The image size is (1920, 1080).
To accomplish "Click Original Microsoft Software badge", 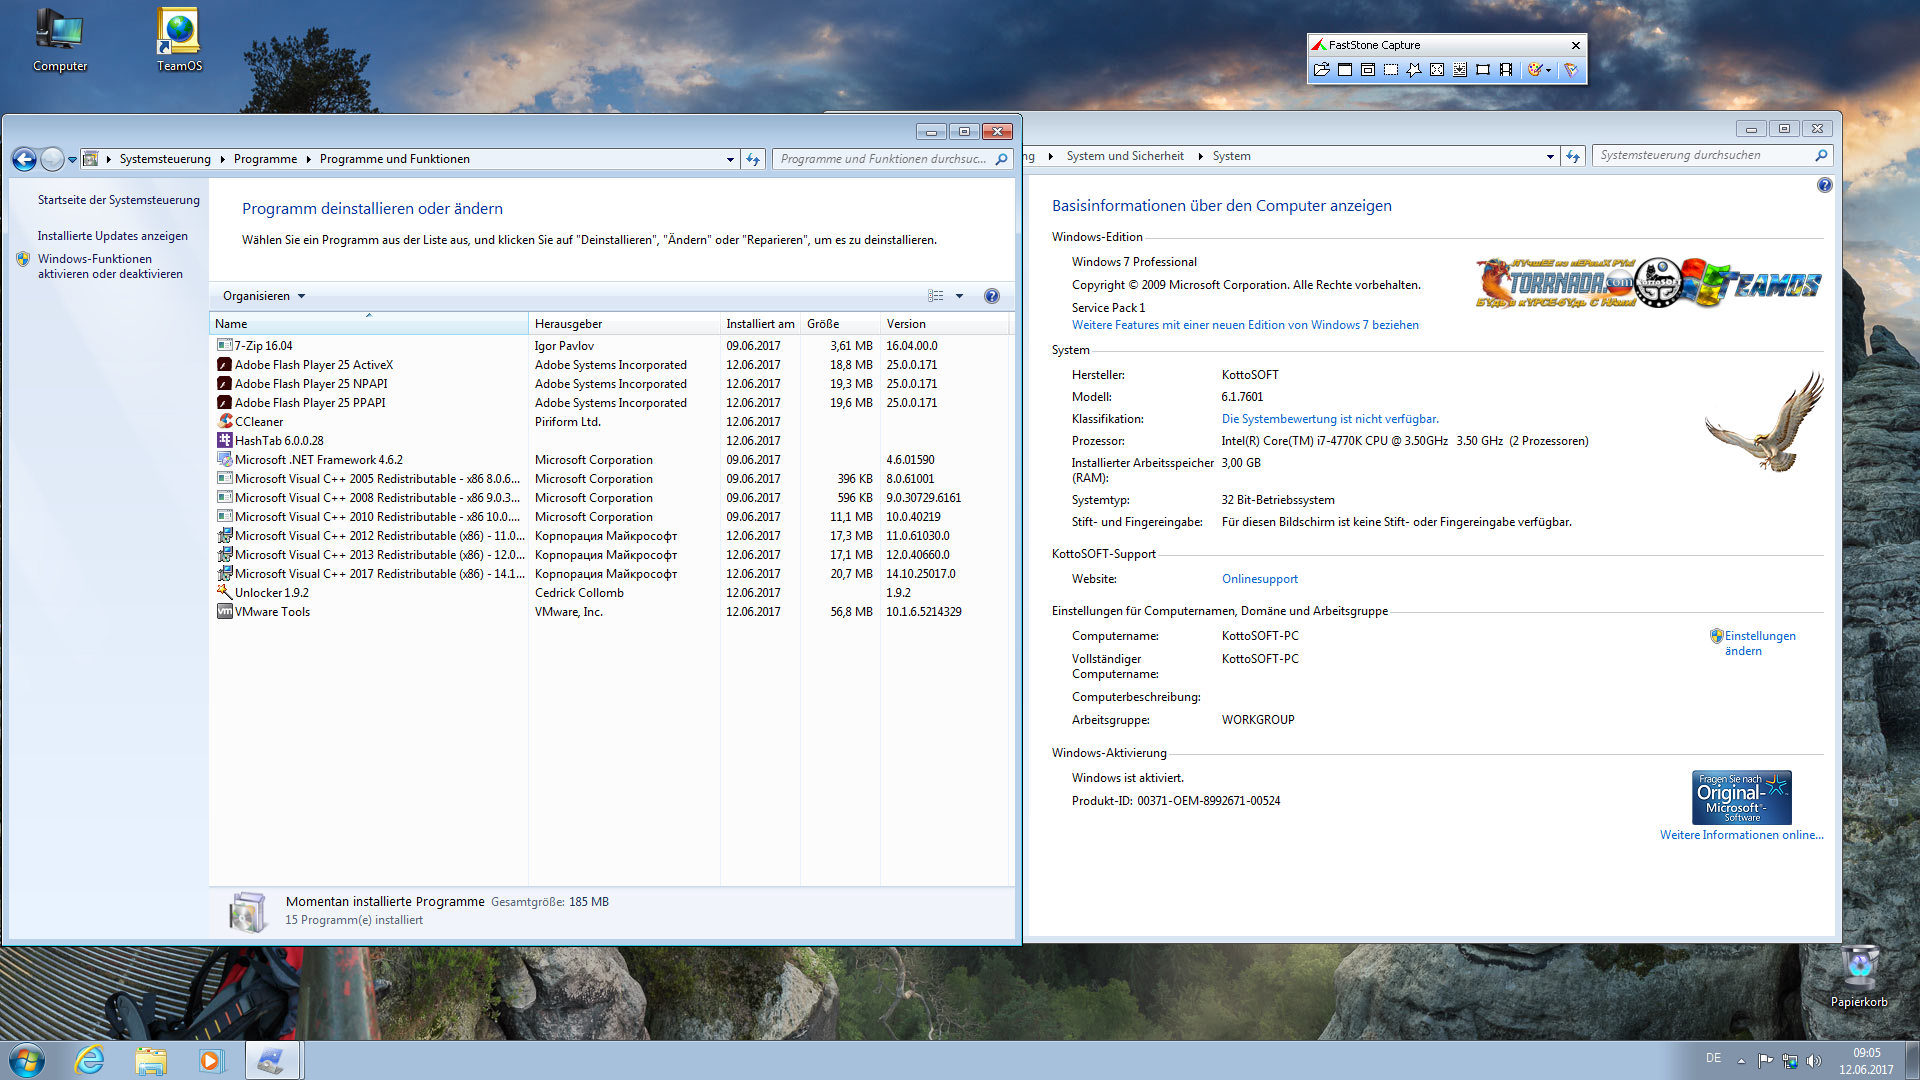I will pyautogui.click(x=1742, y=797).
